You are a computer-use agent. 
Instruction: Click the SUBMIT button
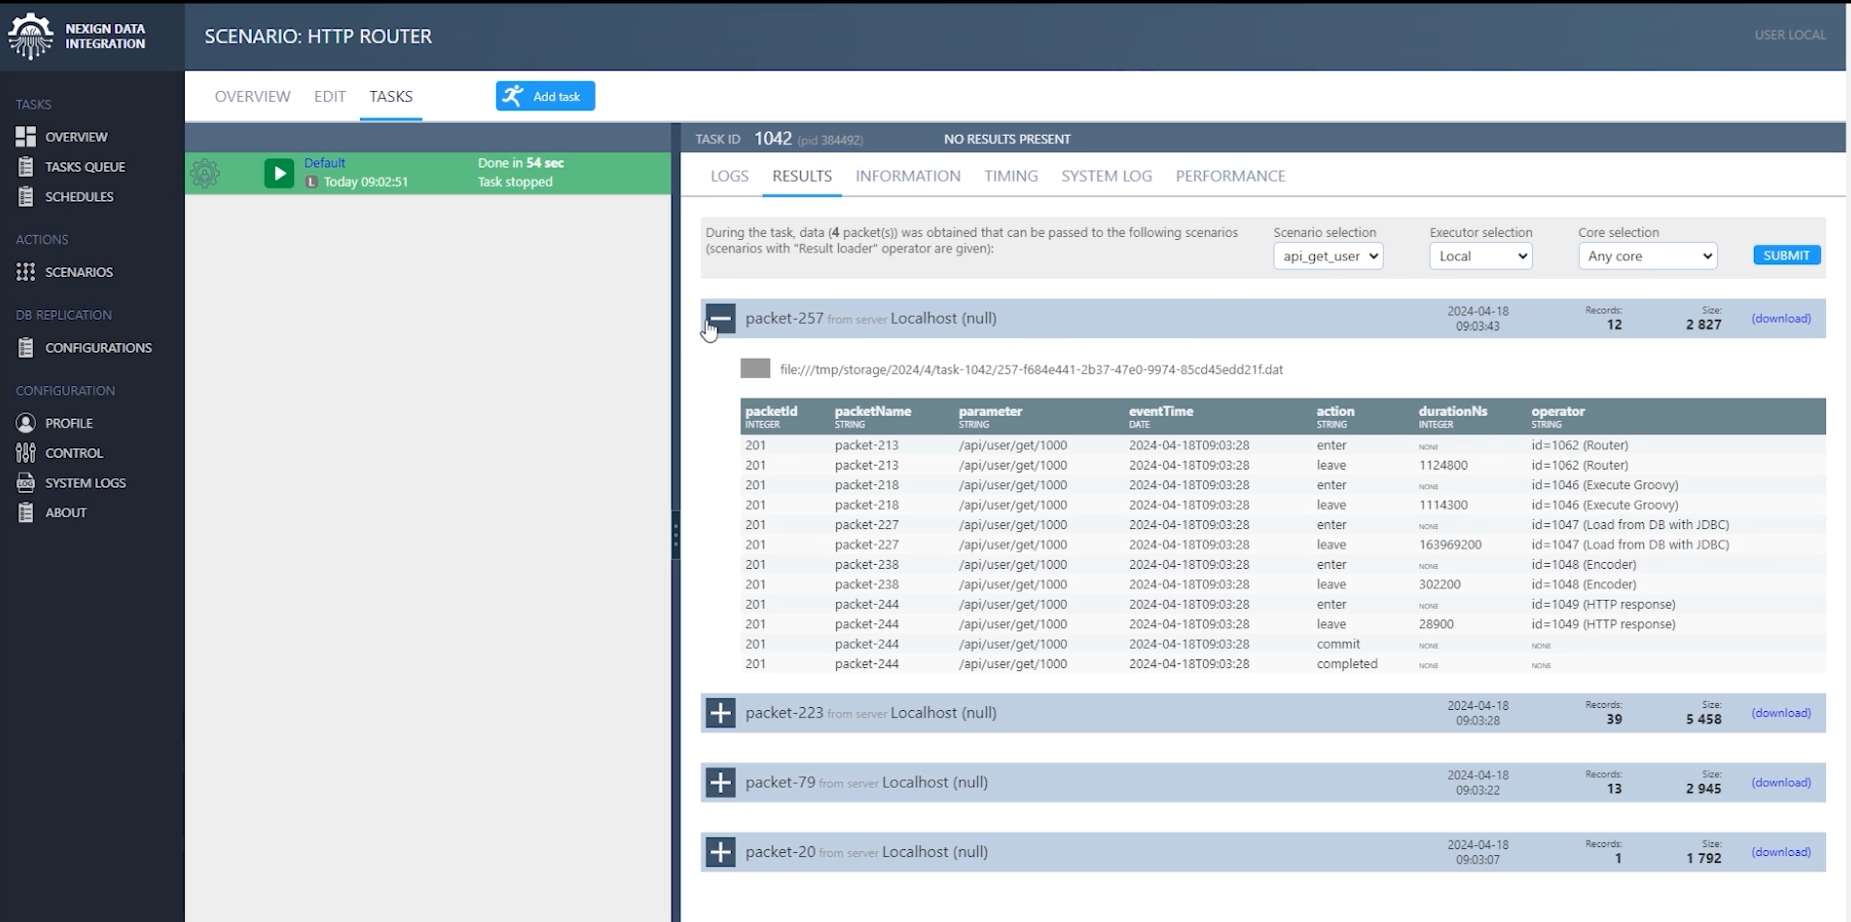(x=1786, y=255)
